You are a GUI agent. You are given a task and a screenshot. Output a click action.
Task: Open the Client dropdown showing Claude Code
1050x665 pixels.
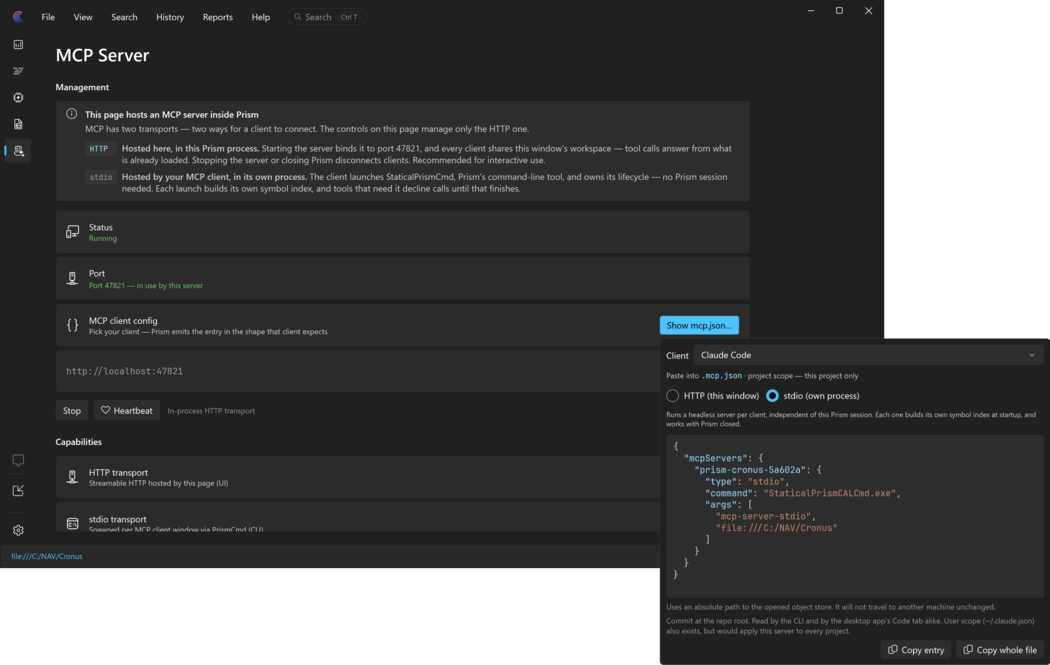click(x=868, y=355)
